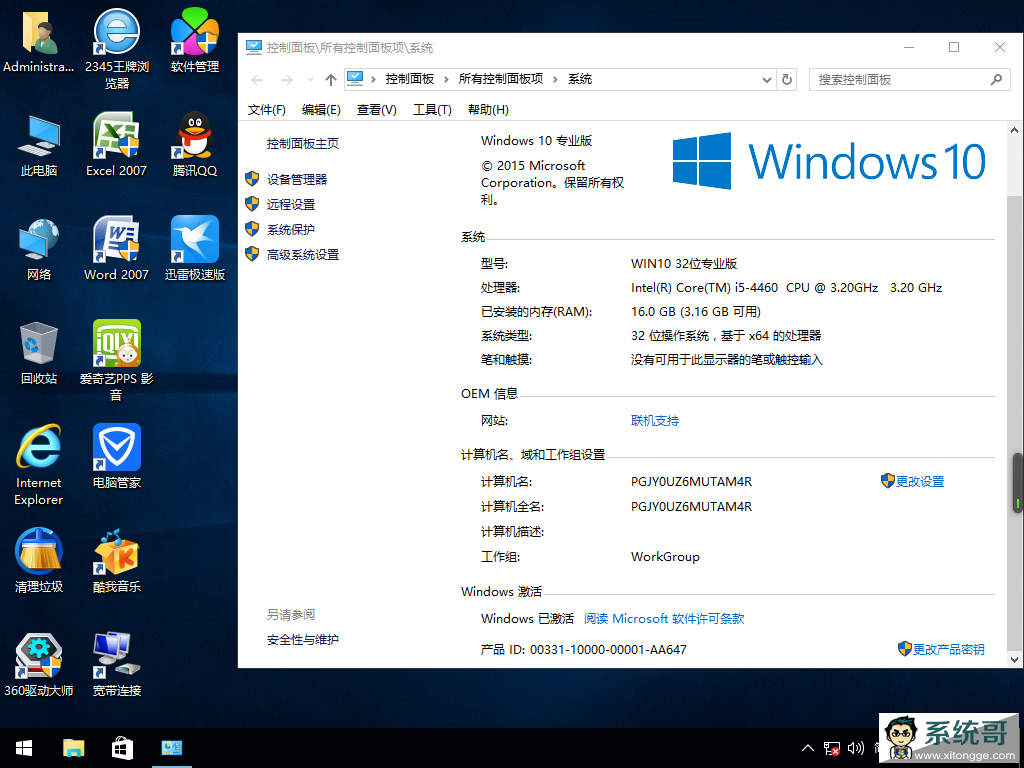Open 远程设置 link
This screenshot has width=1024, height=768.
pos(291,204)
